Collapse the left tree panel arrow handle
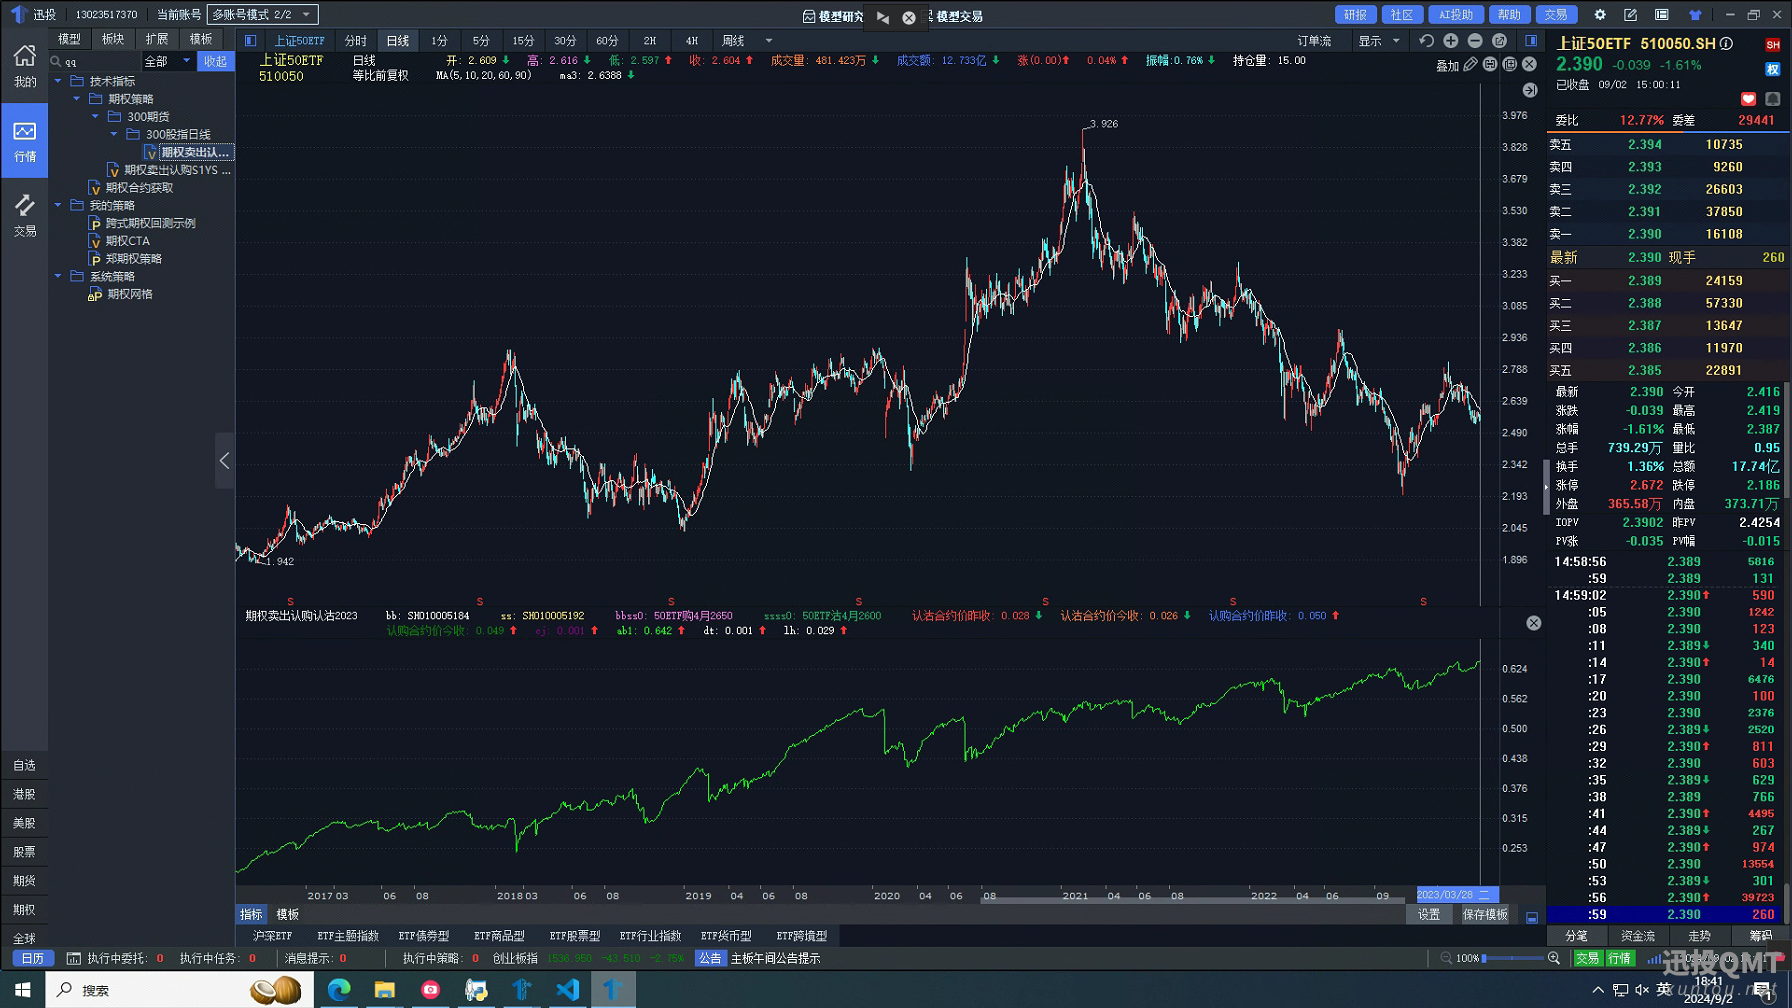 225,460
